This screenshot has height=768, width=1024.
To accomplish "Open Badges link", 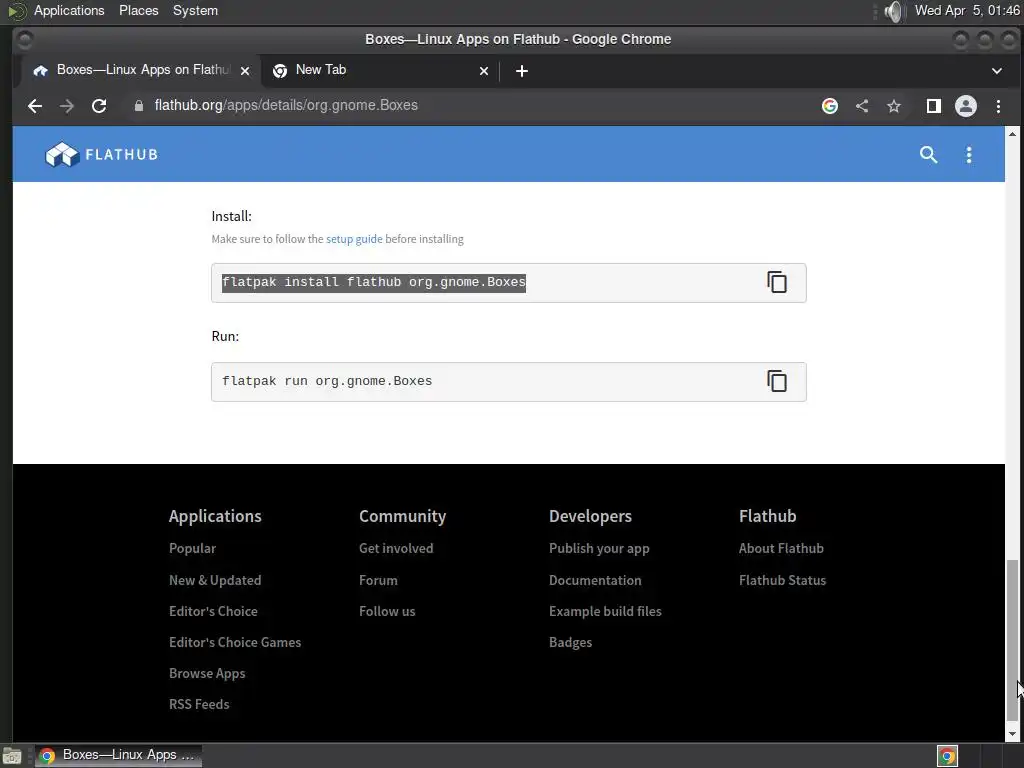I will coord(570,642).
